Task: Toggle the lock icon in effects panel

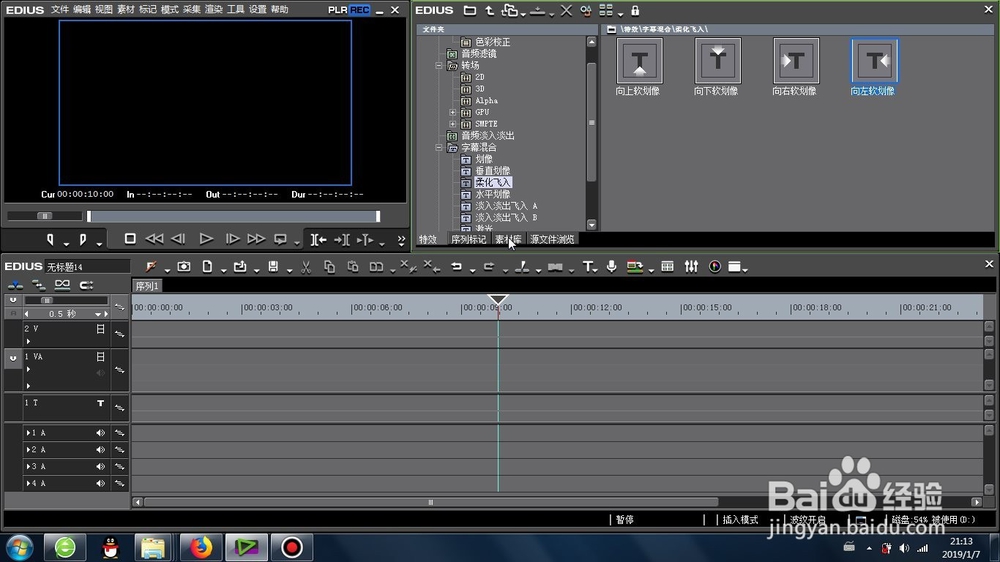Action: [635, 10]
